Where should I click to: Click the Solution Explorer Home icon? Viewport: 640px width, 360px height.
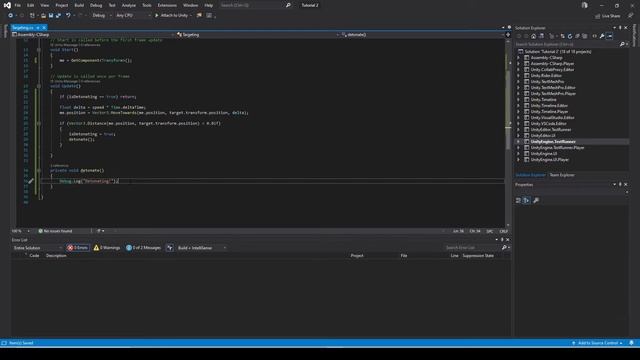tap(533, 36)
